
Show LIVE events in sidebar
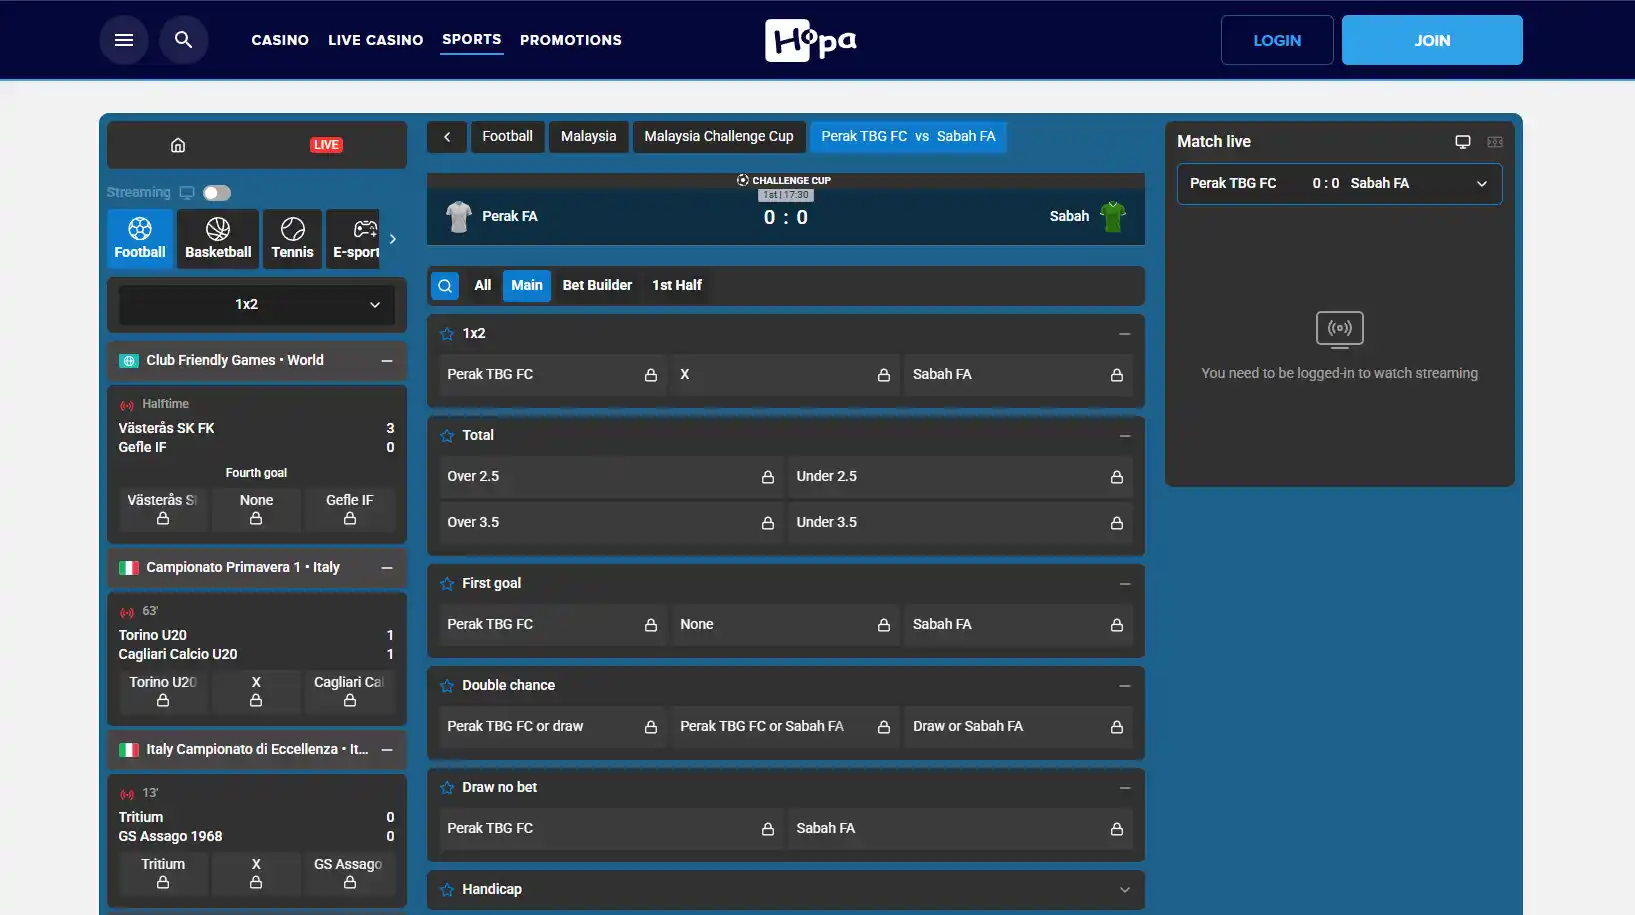coord(326,145)
